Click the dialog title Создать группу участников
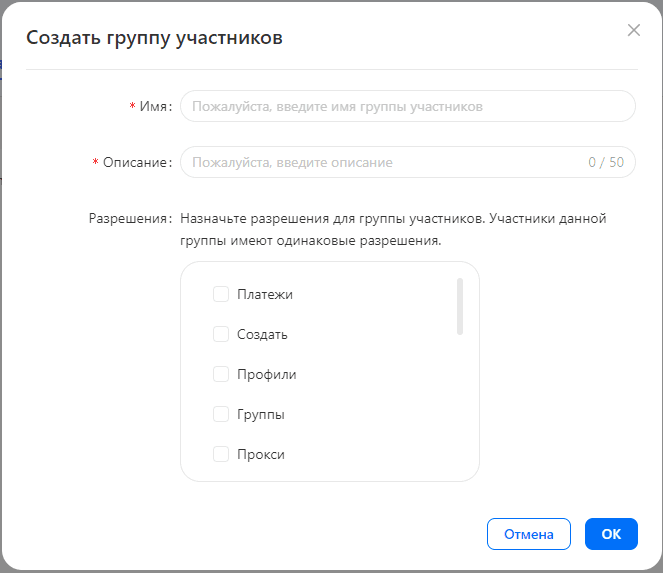The height and width of the screenshot is (573, 663). 154,38
